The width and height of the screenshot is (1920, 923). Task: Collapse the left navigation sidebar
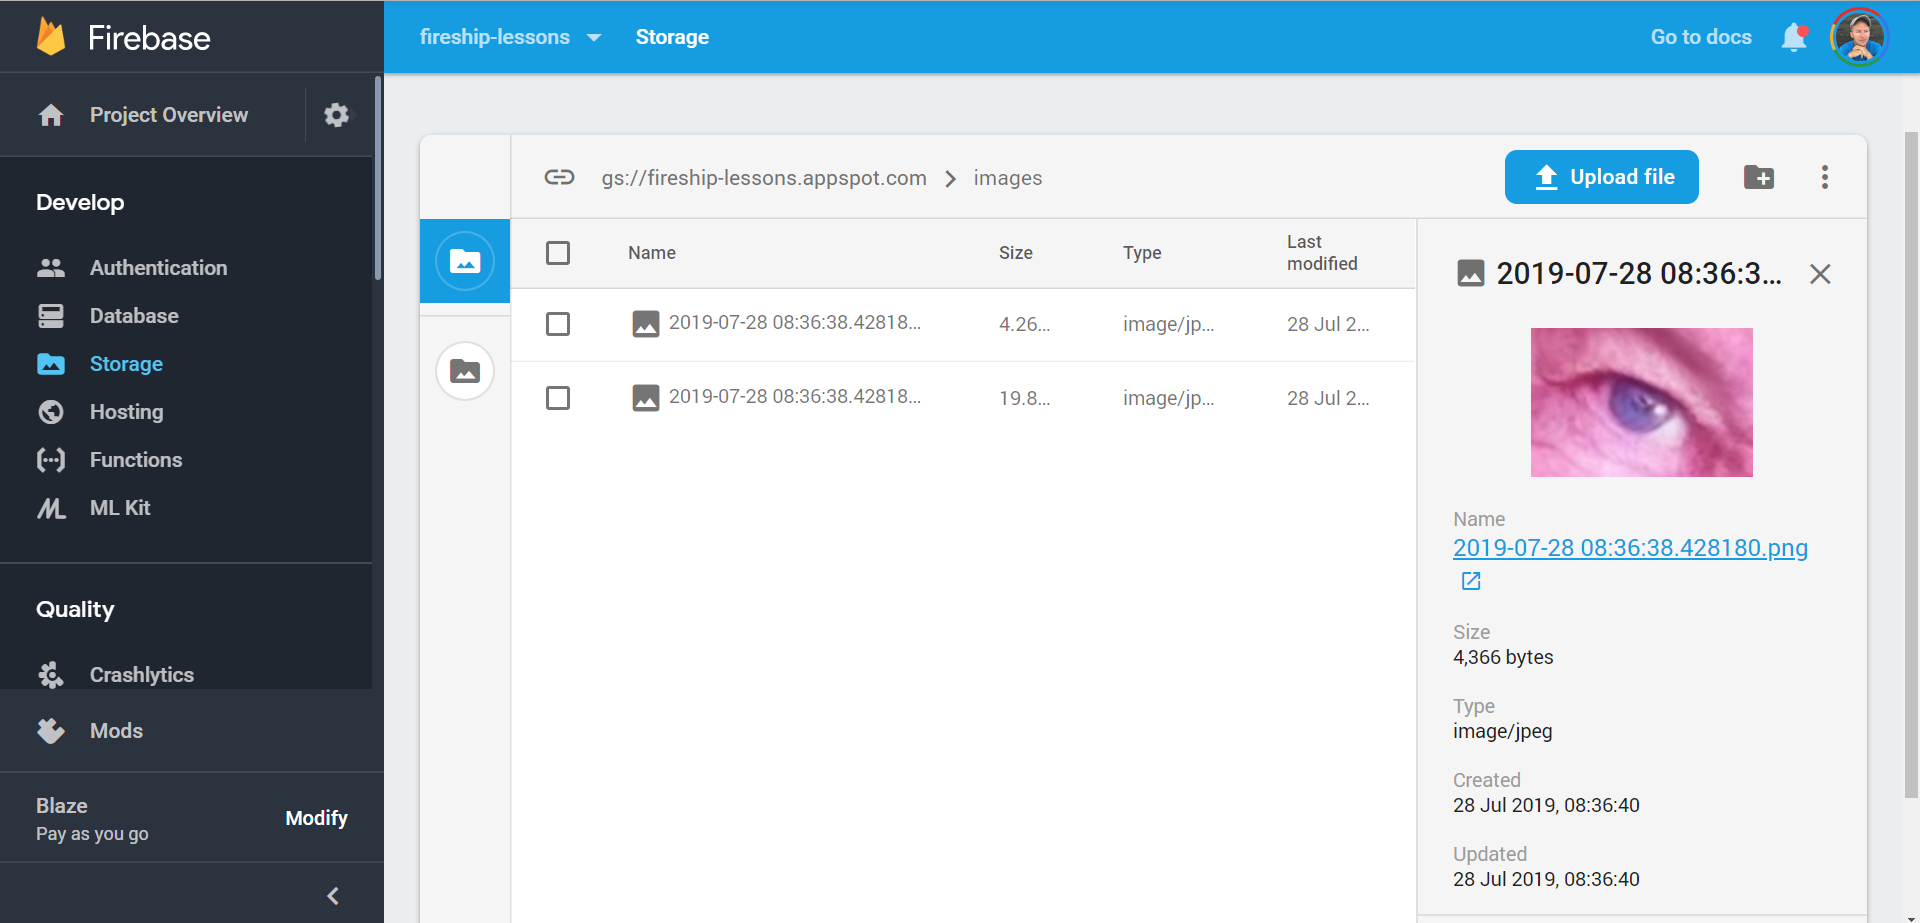333,895
